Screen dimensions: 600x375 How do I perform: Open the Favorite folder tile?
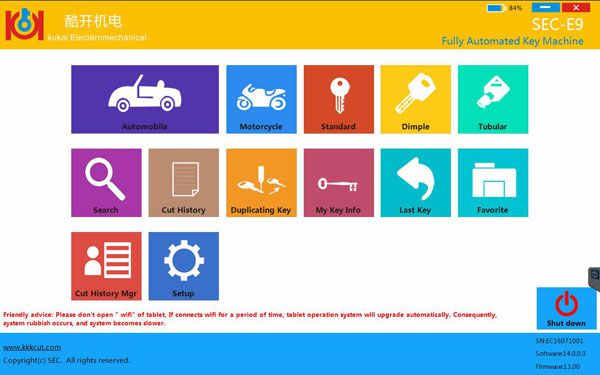[x=493, y=183]
